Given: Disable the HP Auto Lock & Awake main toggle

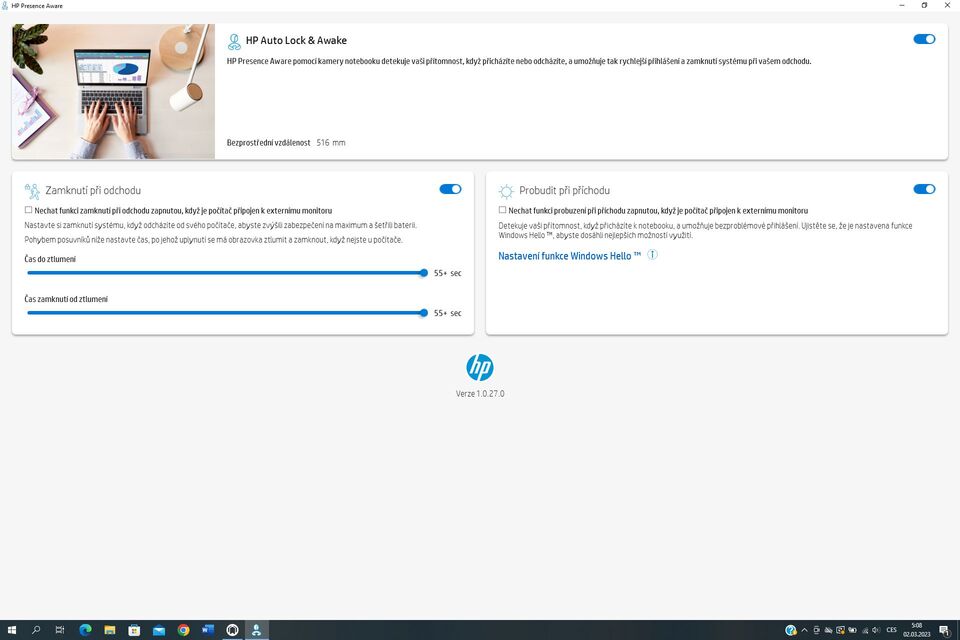Looking at the screenshot, I should pos(924,38).
